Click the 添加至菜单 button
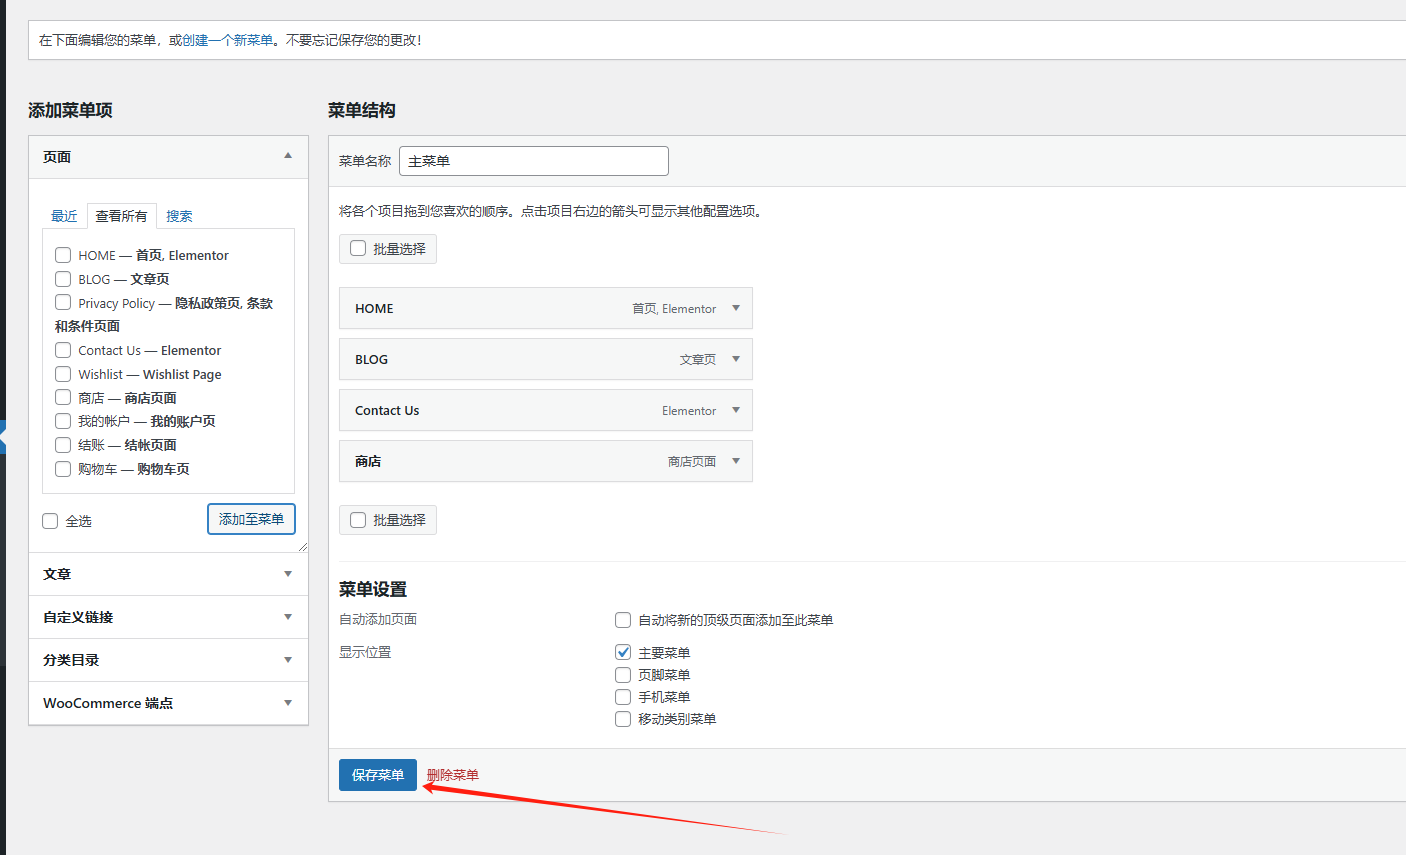 pyautogui.click(x=251, y=519)
